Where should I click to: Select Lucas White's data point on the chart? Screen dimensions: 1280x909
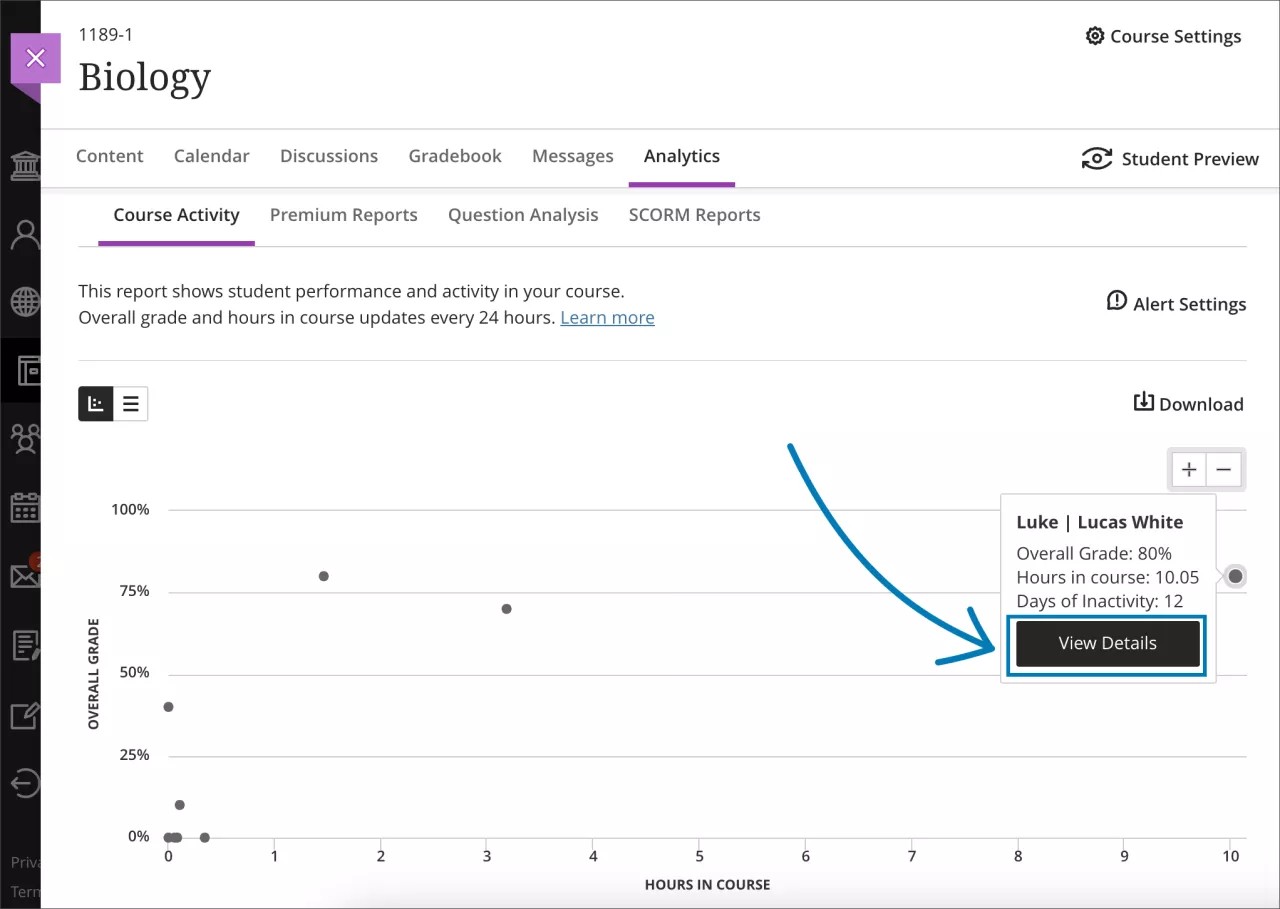[x=1234, y=576]
